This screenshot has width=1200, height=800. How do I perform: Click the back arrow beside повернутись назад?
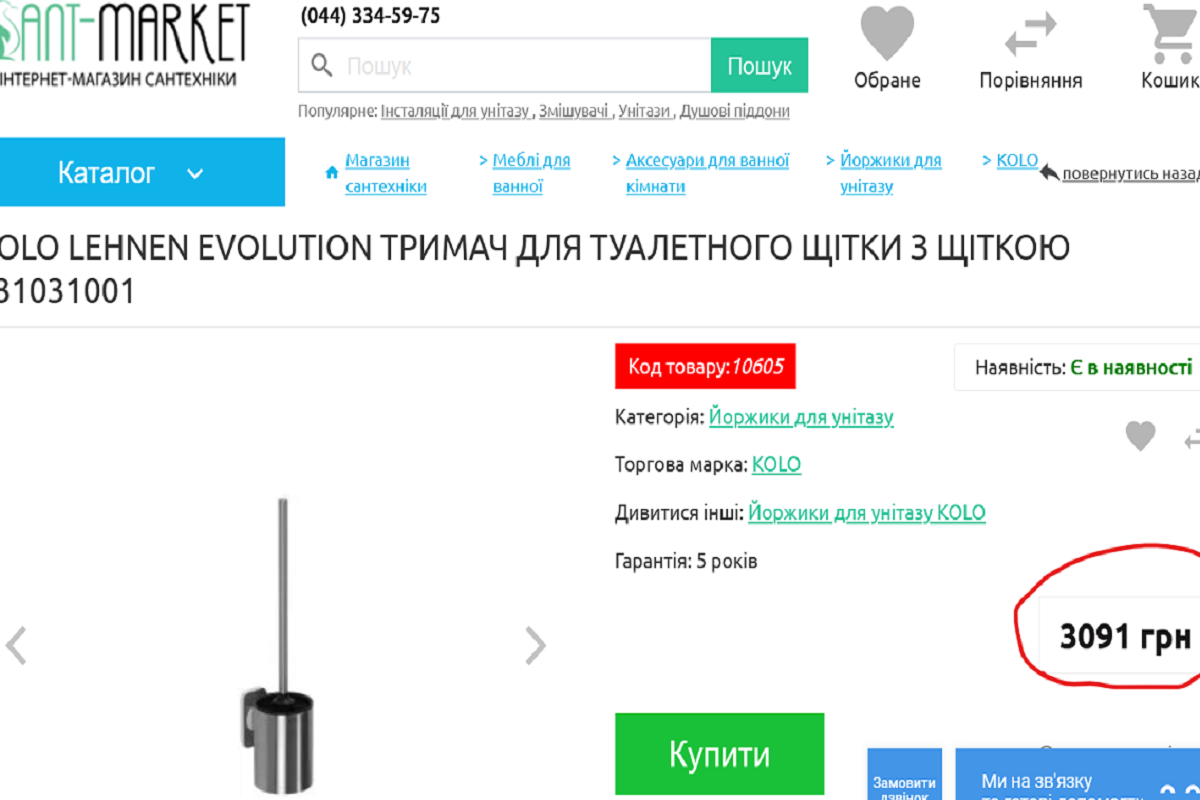point(1049,173)
